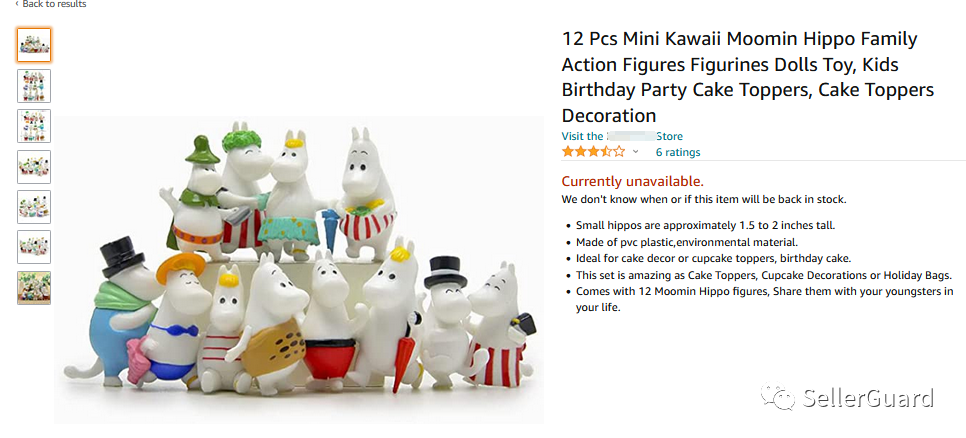Show the third product thumbnail image
Screen dimensions: 966x438
(x=34, y=126)
